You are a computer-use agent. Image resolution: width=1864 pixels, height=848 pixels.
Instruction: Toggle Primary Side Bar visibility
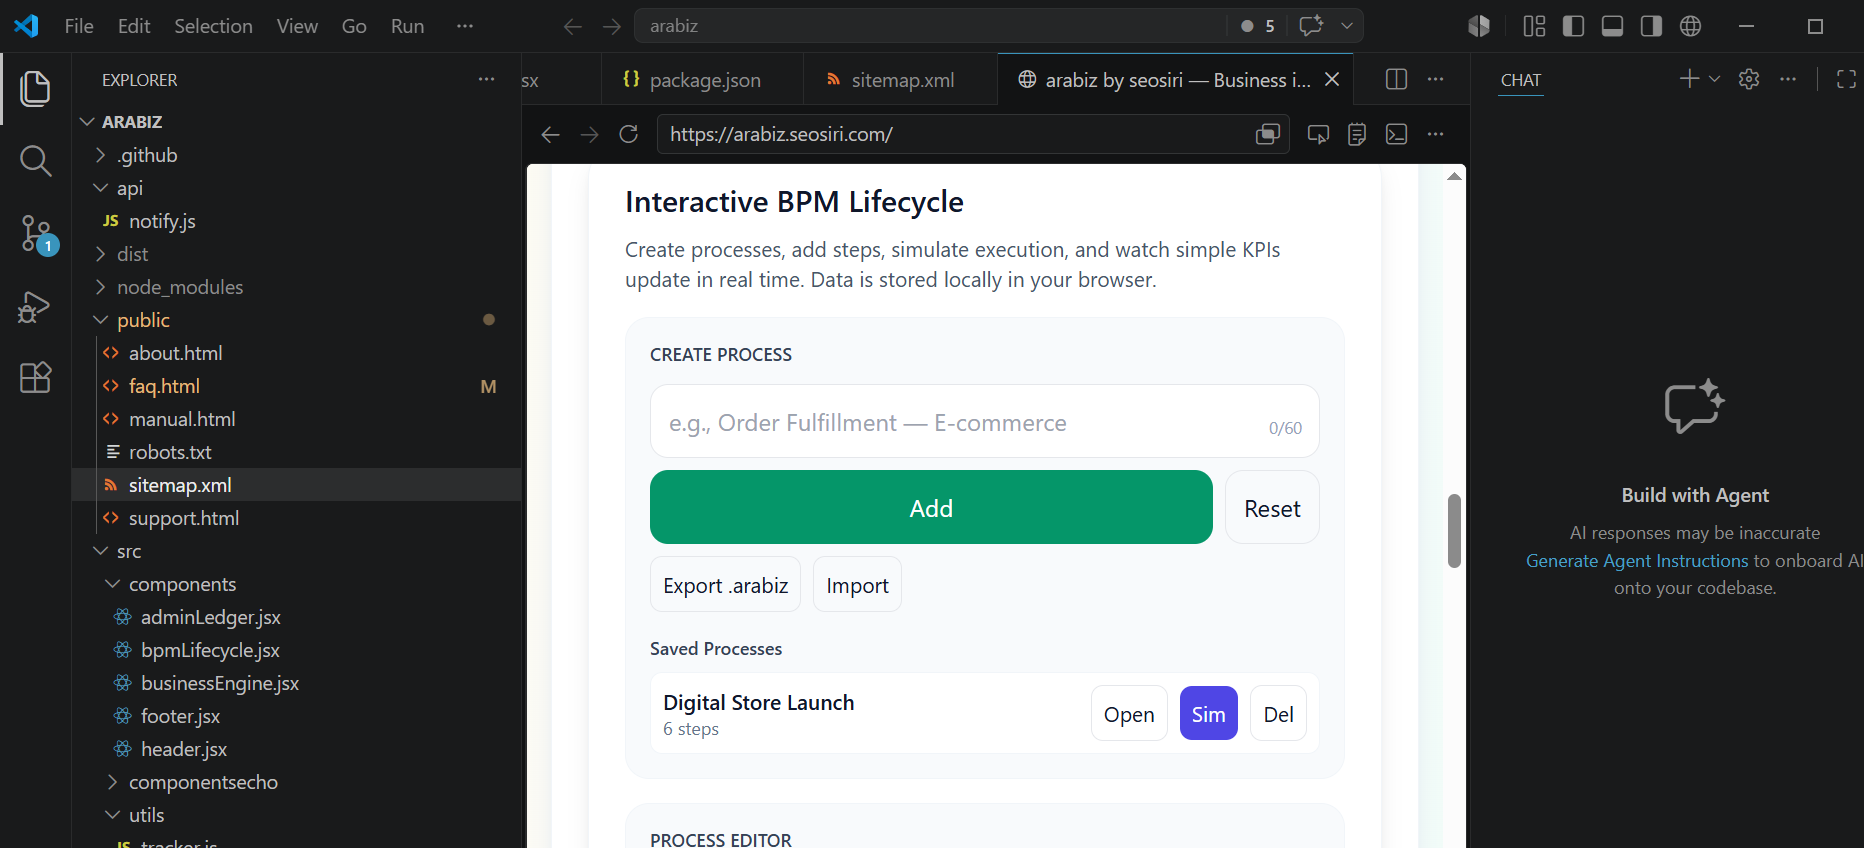pyautogui.click(x=1573, y=26)
